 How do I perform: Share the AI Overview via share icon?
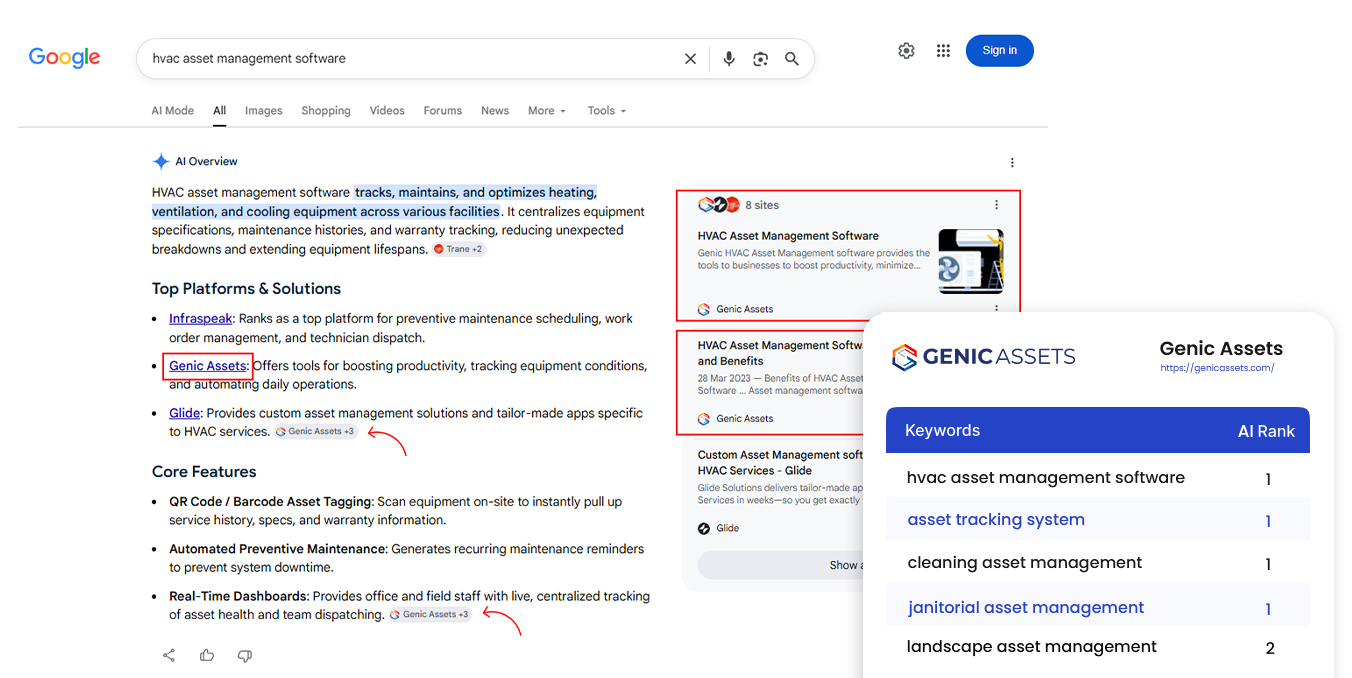(x=169, y=655)
